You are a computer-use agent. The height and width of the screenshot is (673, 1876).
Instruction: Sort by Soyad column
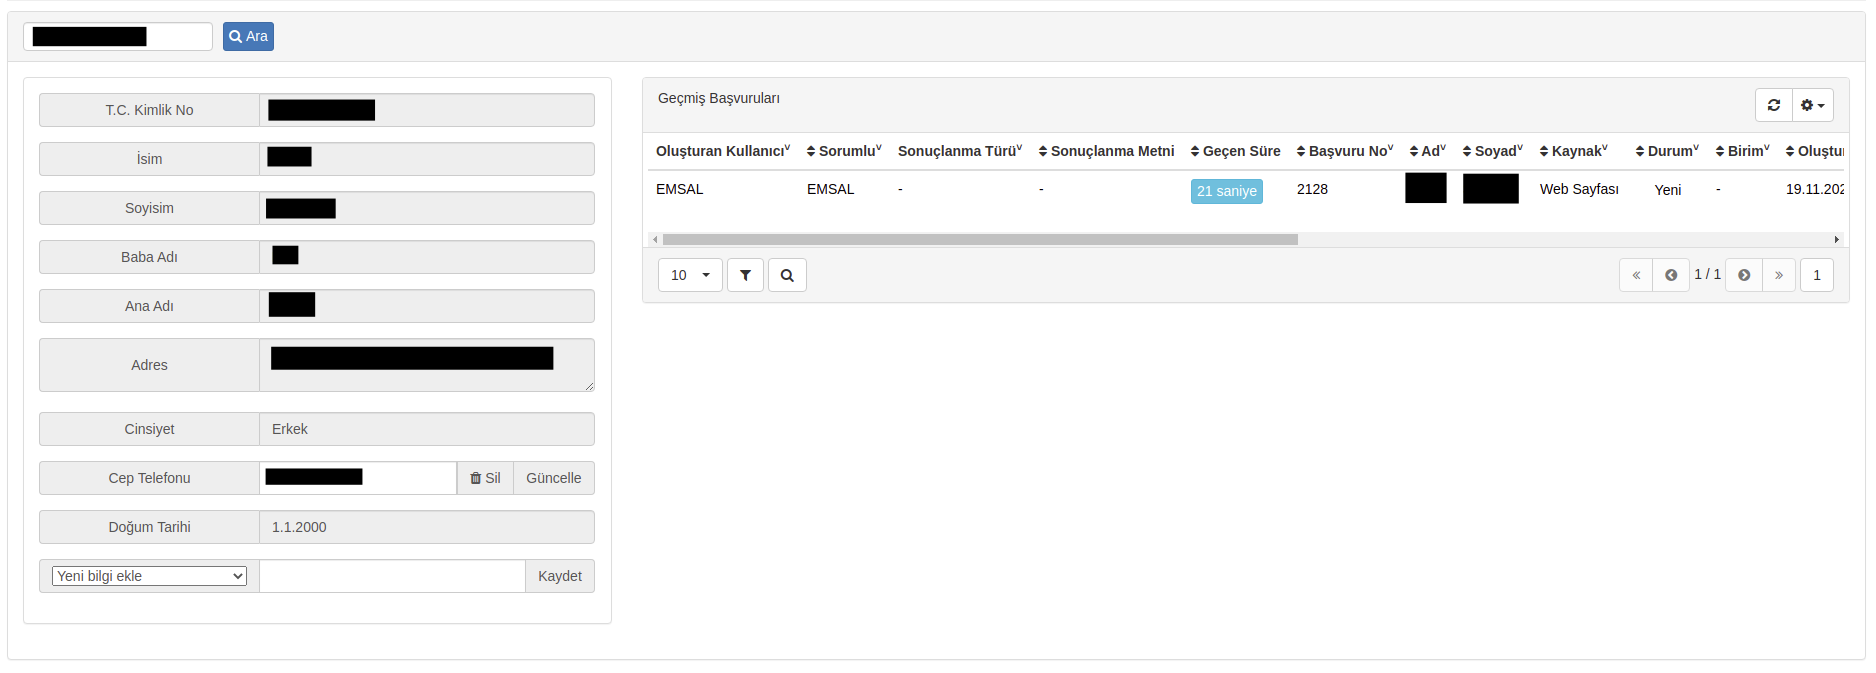[1492, 151]
